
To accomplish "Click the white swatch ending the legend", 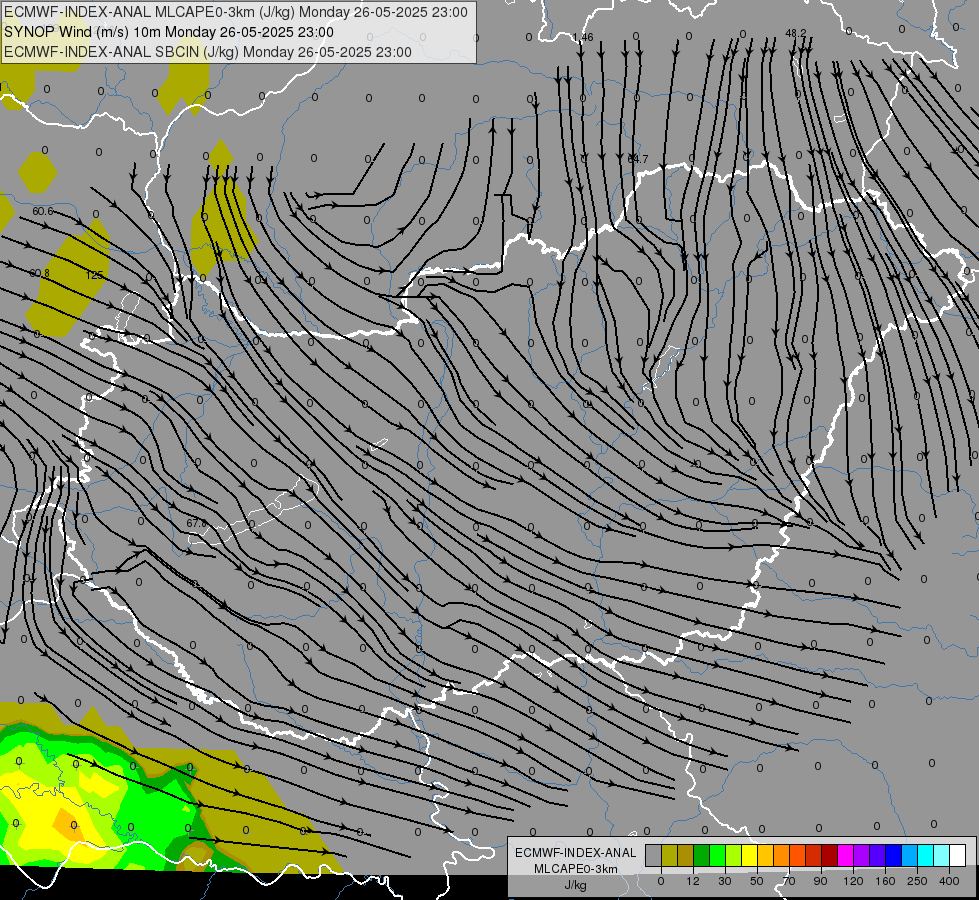I will coord(958,855).
